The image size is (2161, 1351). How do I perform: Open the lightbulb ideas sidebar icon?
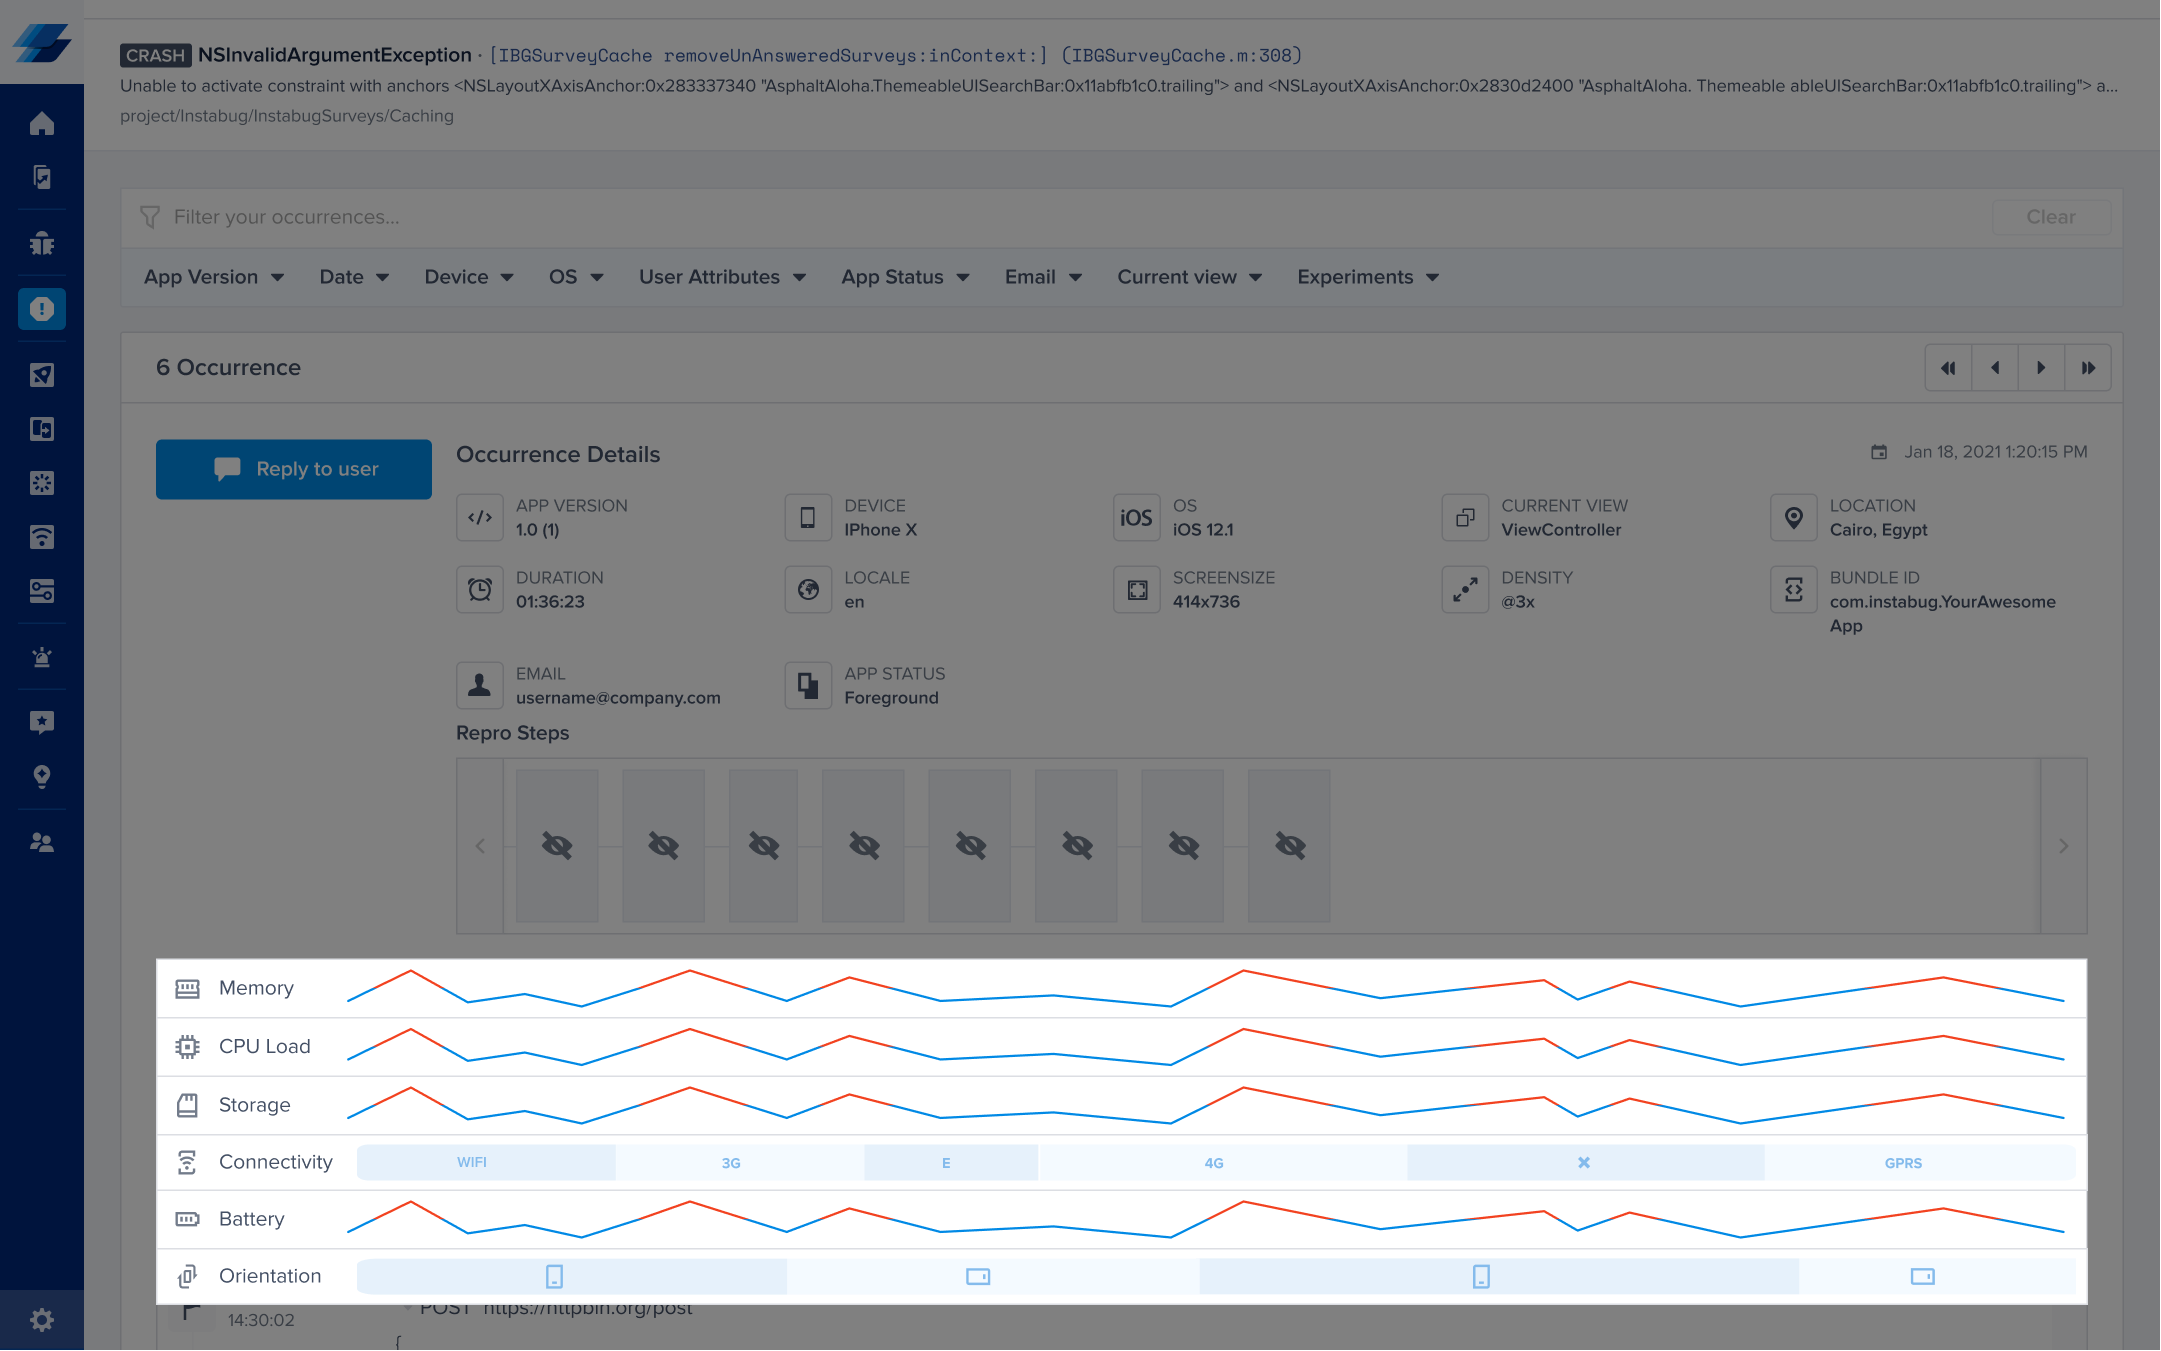(42, 777)
